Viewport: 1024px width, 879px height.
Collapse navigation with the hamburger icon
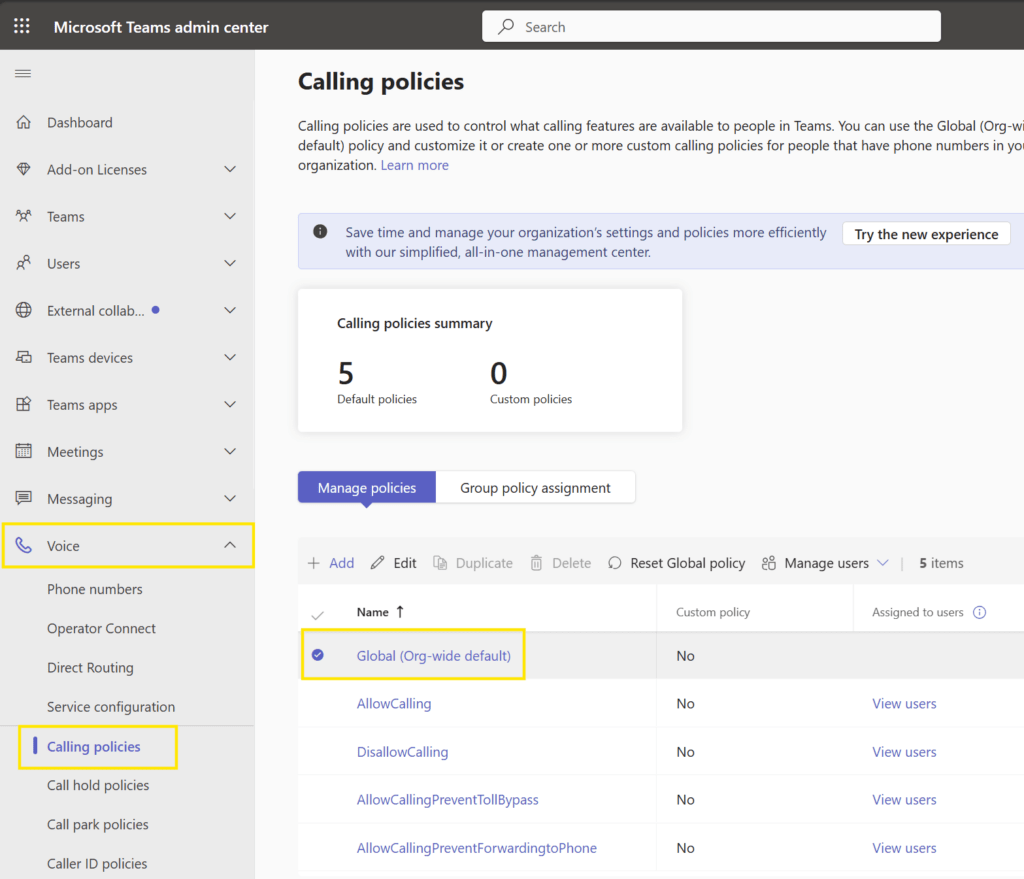23,73
